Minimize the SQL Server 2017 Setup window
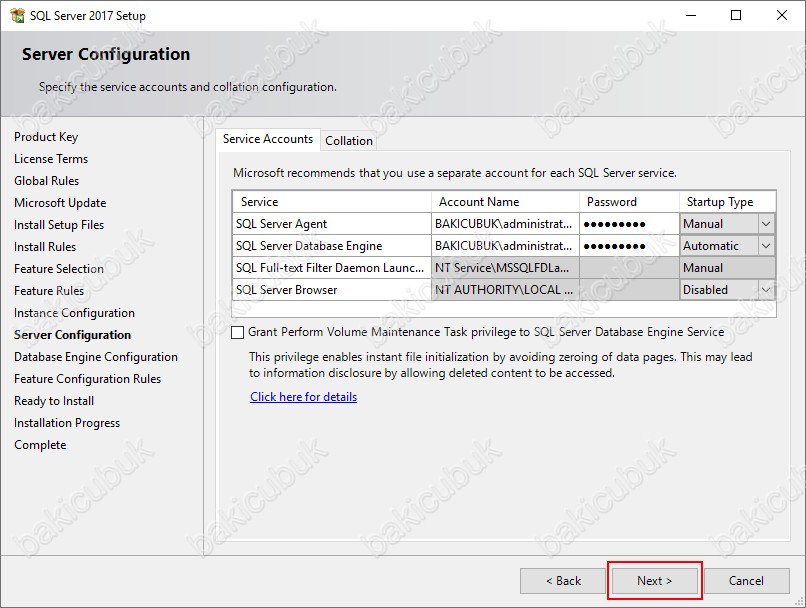The height and width of the screenshot is (608, 806). 691,15
